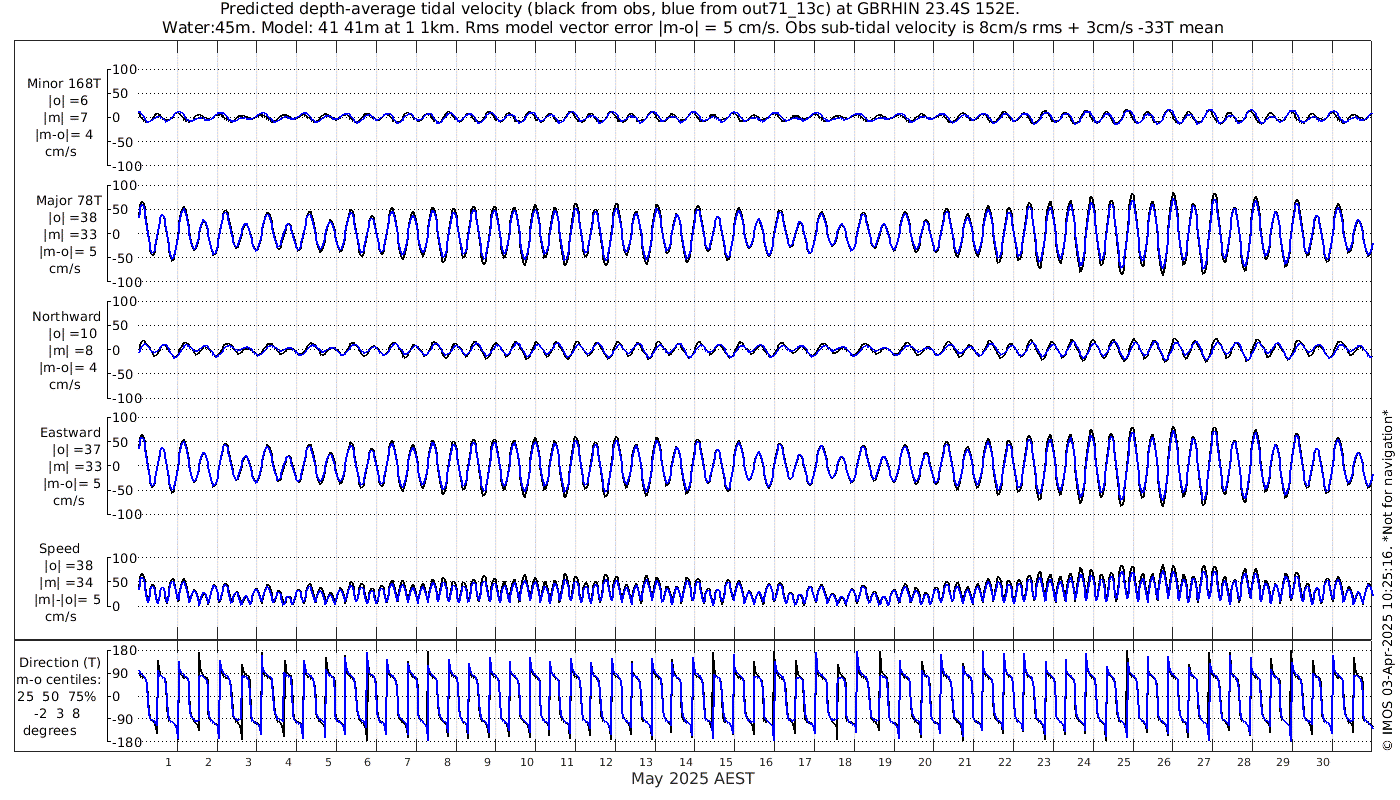The height and width of the screenshot is (800, 1400).
Task: Select day 20 on the date axis
Action: tap(925, 762)
